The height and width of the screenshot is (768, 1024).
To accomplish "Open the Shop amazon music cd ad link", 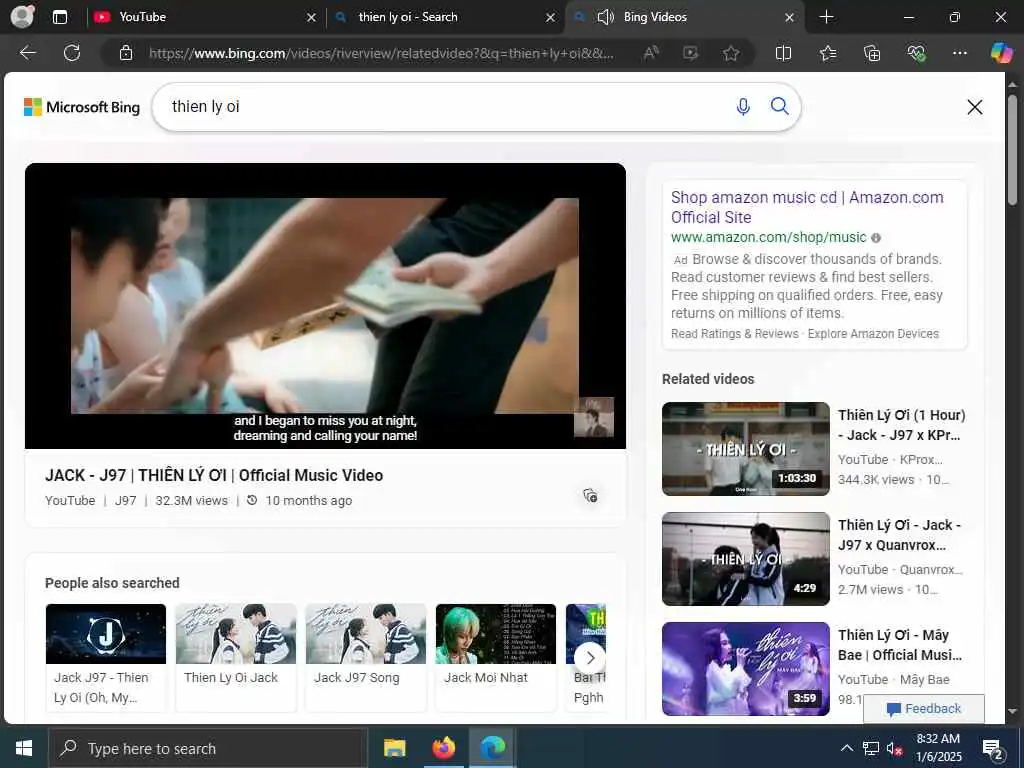I will coord(807,207).
